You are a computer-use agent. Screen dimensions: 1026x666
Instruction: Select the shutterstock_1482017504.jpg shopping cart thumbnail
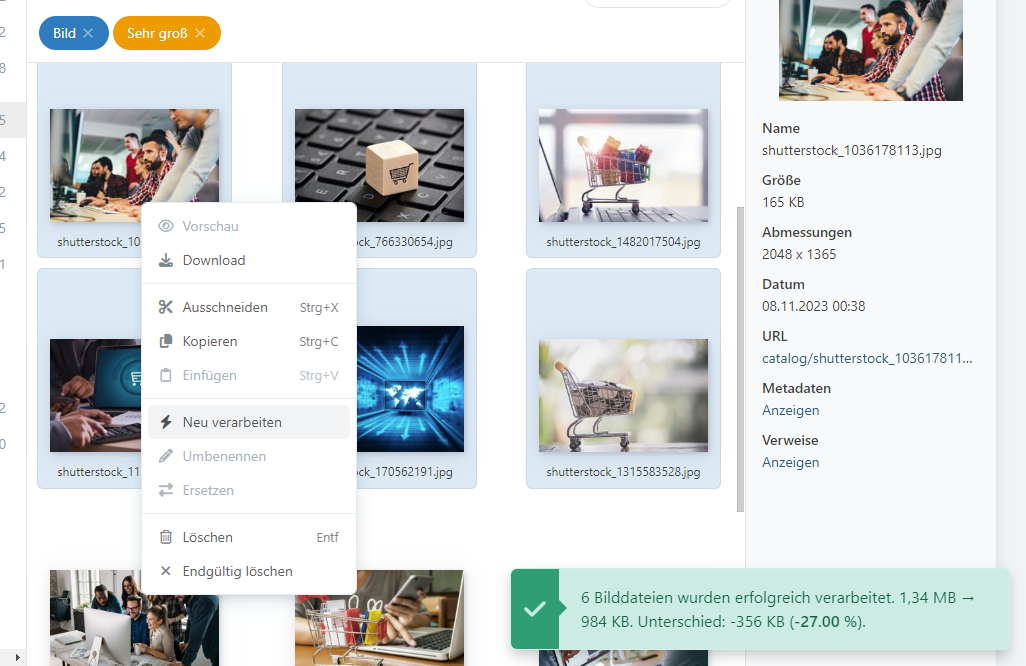click(x=623, y=165)
